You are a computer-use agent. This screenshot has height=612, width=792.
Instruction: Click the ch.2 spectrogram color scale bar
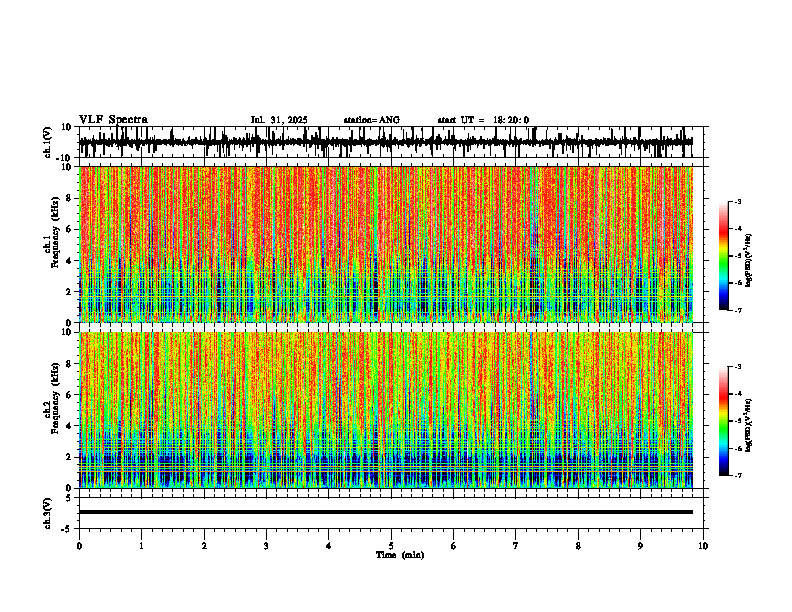pyautogui.click(x=723, y=421)
